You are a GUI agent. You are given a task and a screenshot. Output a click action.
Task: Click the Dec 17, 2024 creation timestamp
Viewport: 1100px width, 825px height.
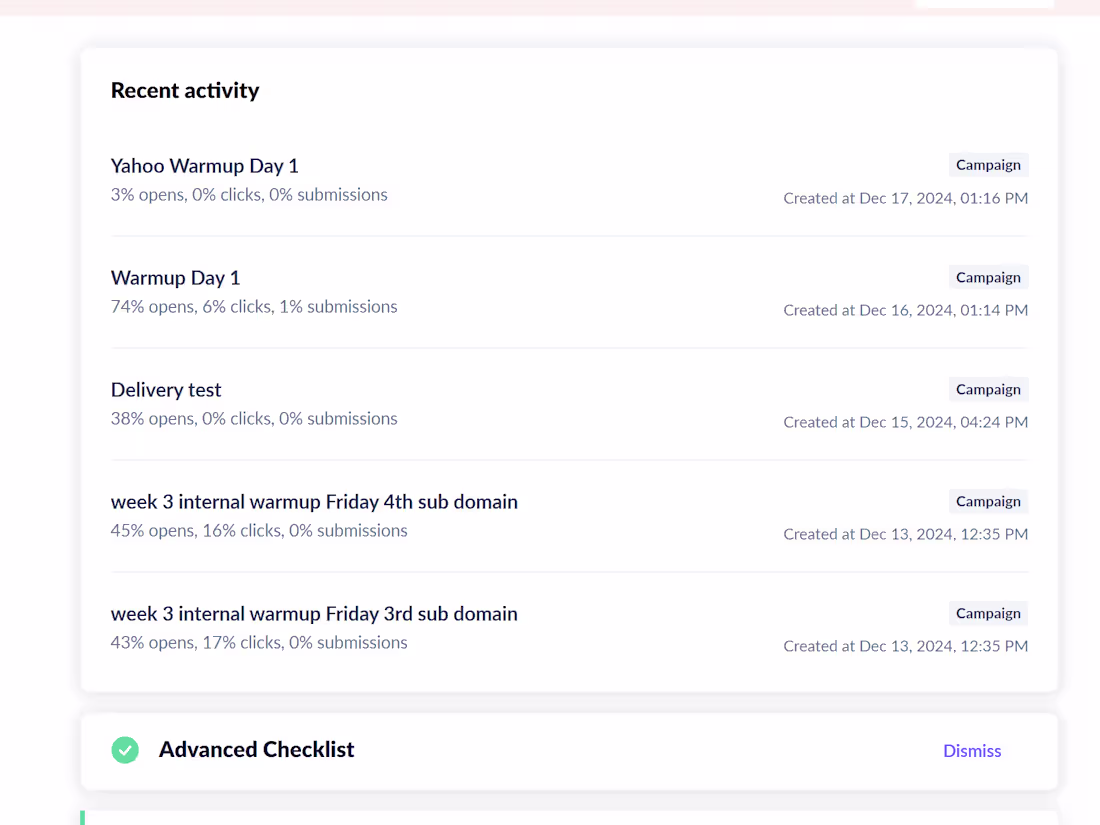tap(905, 198)
